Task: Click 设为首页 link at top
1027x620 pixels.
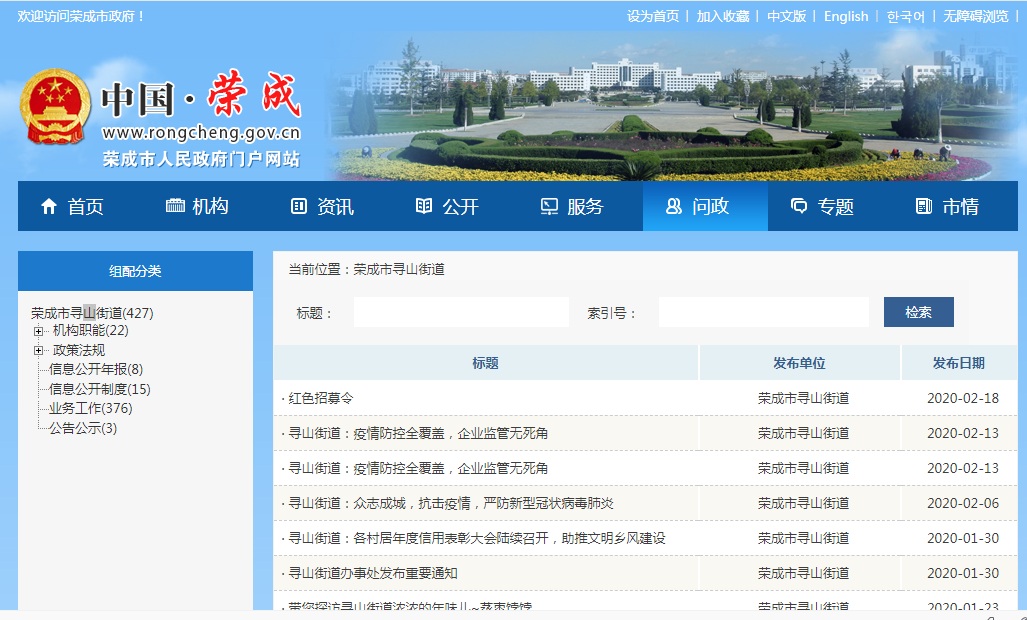Action: click(652, 16)
